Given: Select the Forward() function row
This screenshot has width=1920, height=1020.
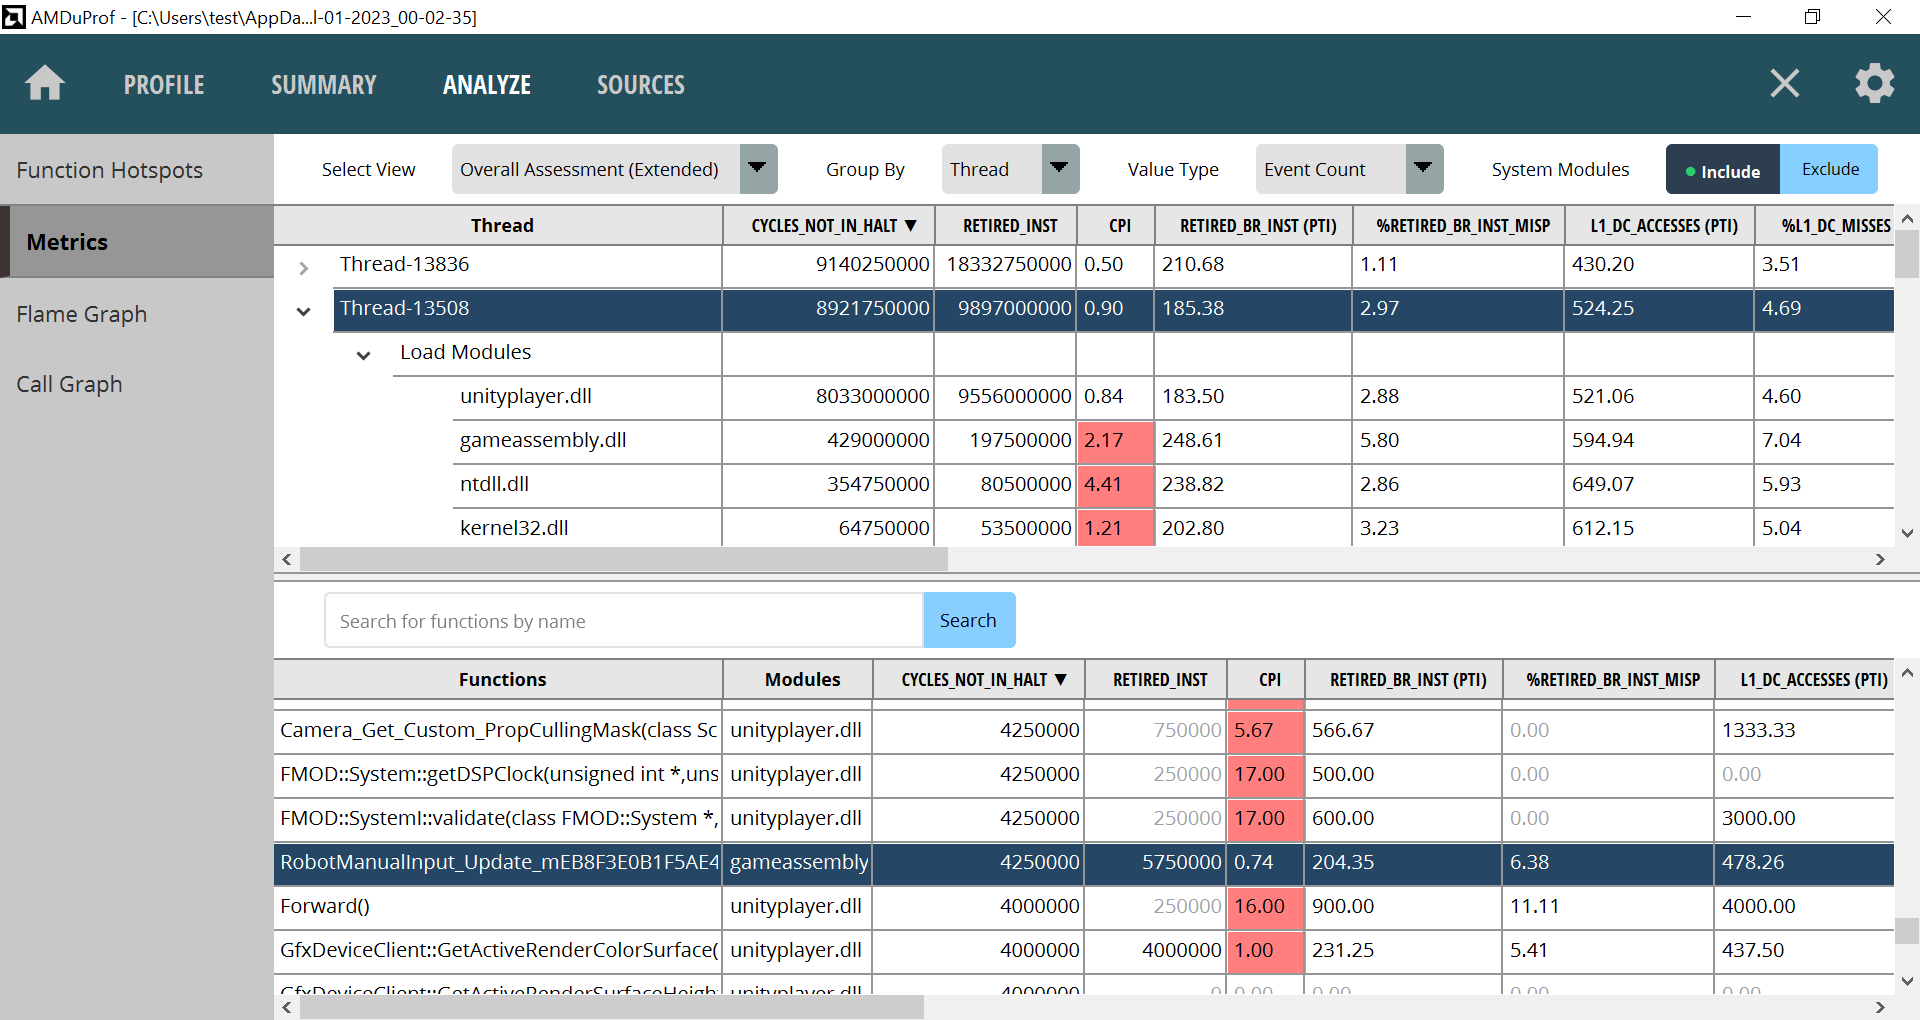Looking at the screenshot, I should [1084, 906].
